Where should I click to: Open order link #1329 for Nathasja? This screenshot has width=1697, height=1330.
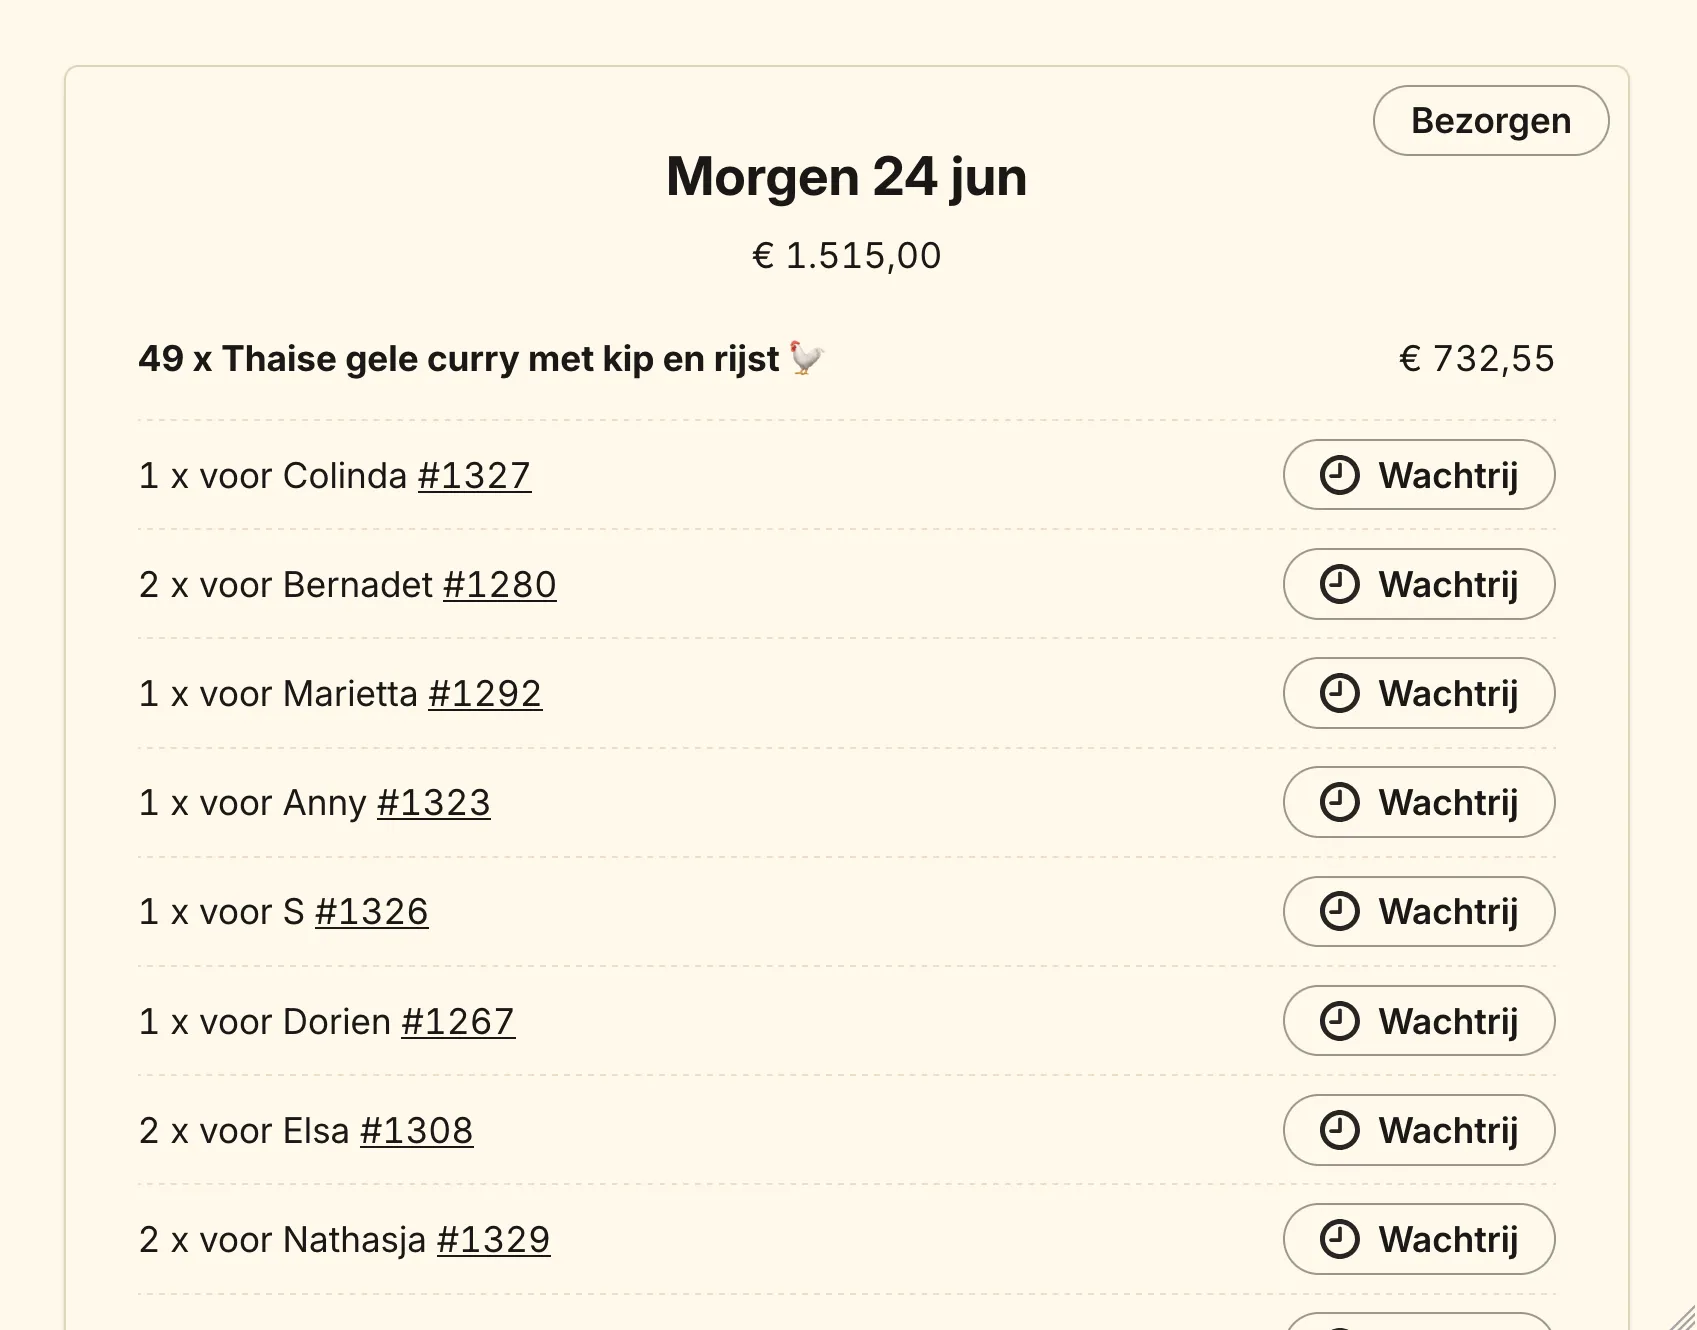pyautogui.click(x=494, y=1240)
